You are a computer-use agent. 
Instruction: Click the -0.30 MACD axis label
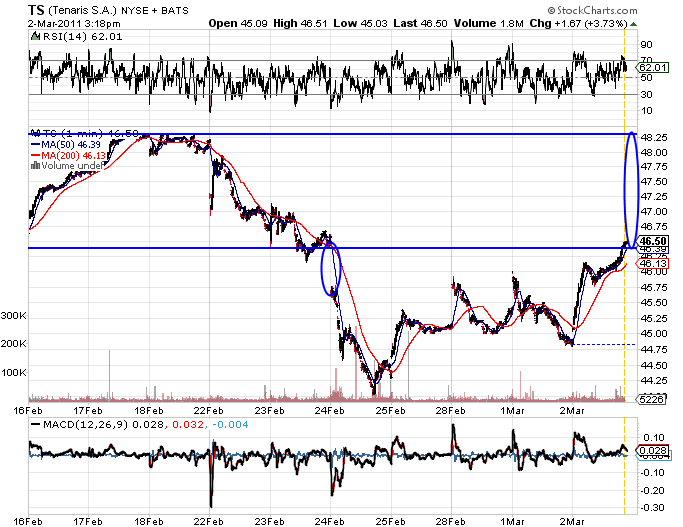(653, 508)
